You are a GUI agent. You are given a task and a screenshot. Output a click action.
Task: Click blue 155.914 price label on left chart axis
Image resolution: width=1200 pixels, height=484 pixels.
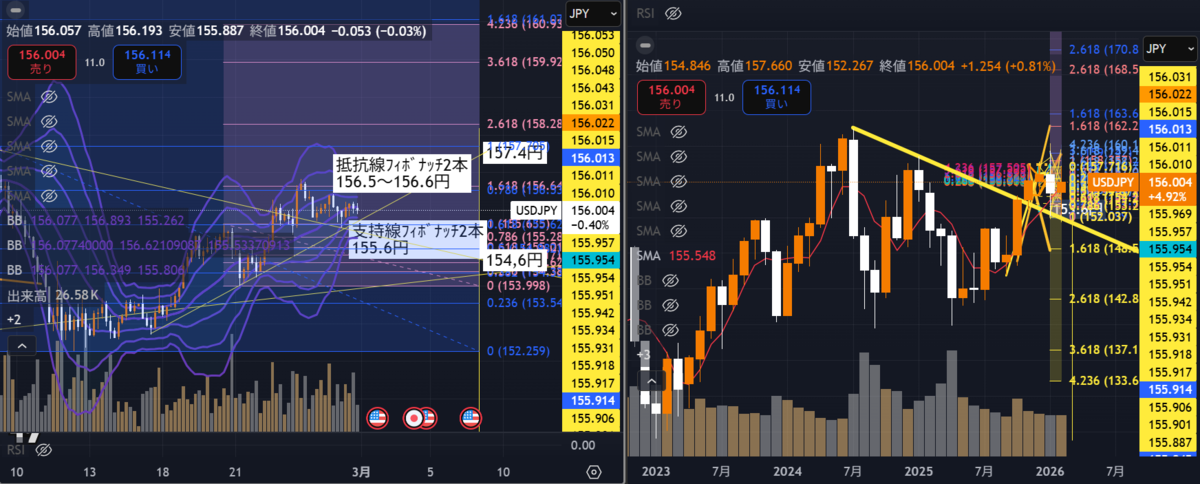(591, 399)
